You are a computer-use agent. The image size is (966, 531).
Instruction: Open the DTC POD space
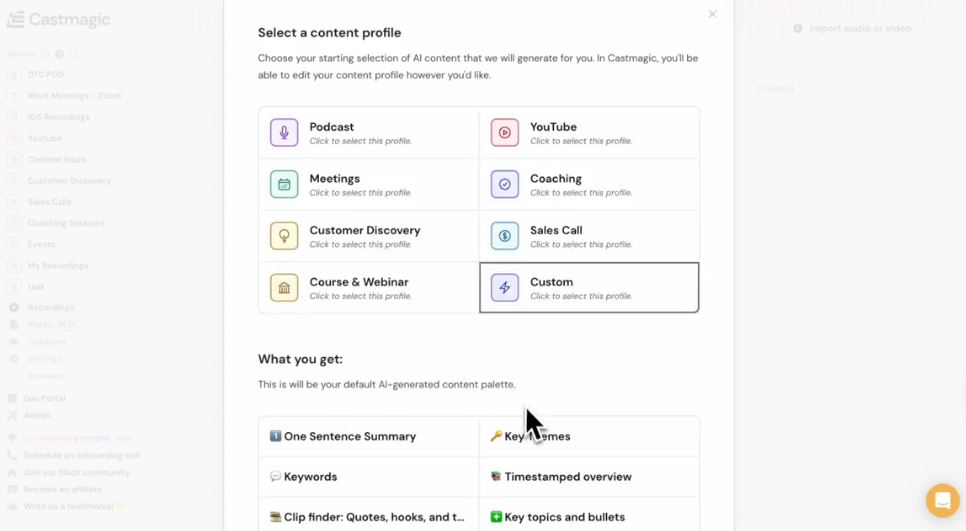(45, 75)
